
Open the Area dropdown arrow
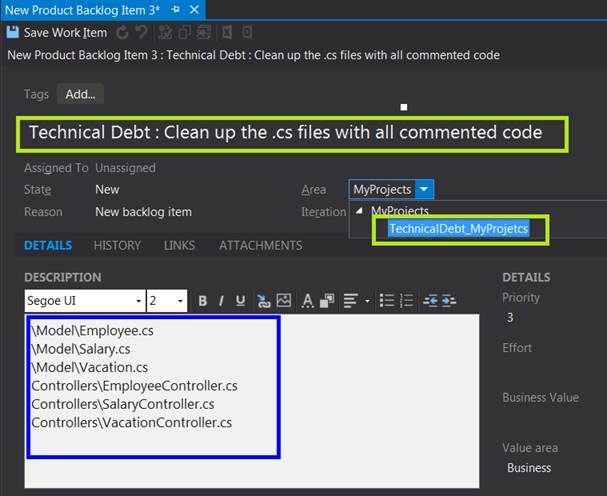pos(424,189)
